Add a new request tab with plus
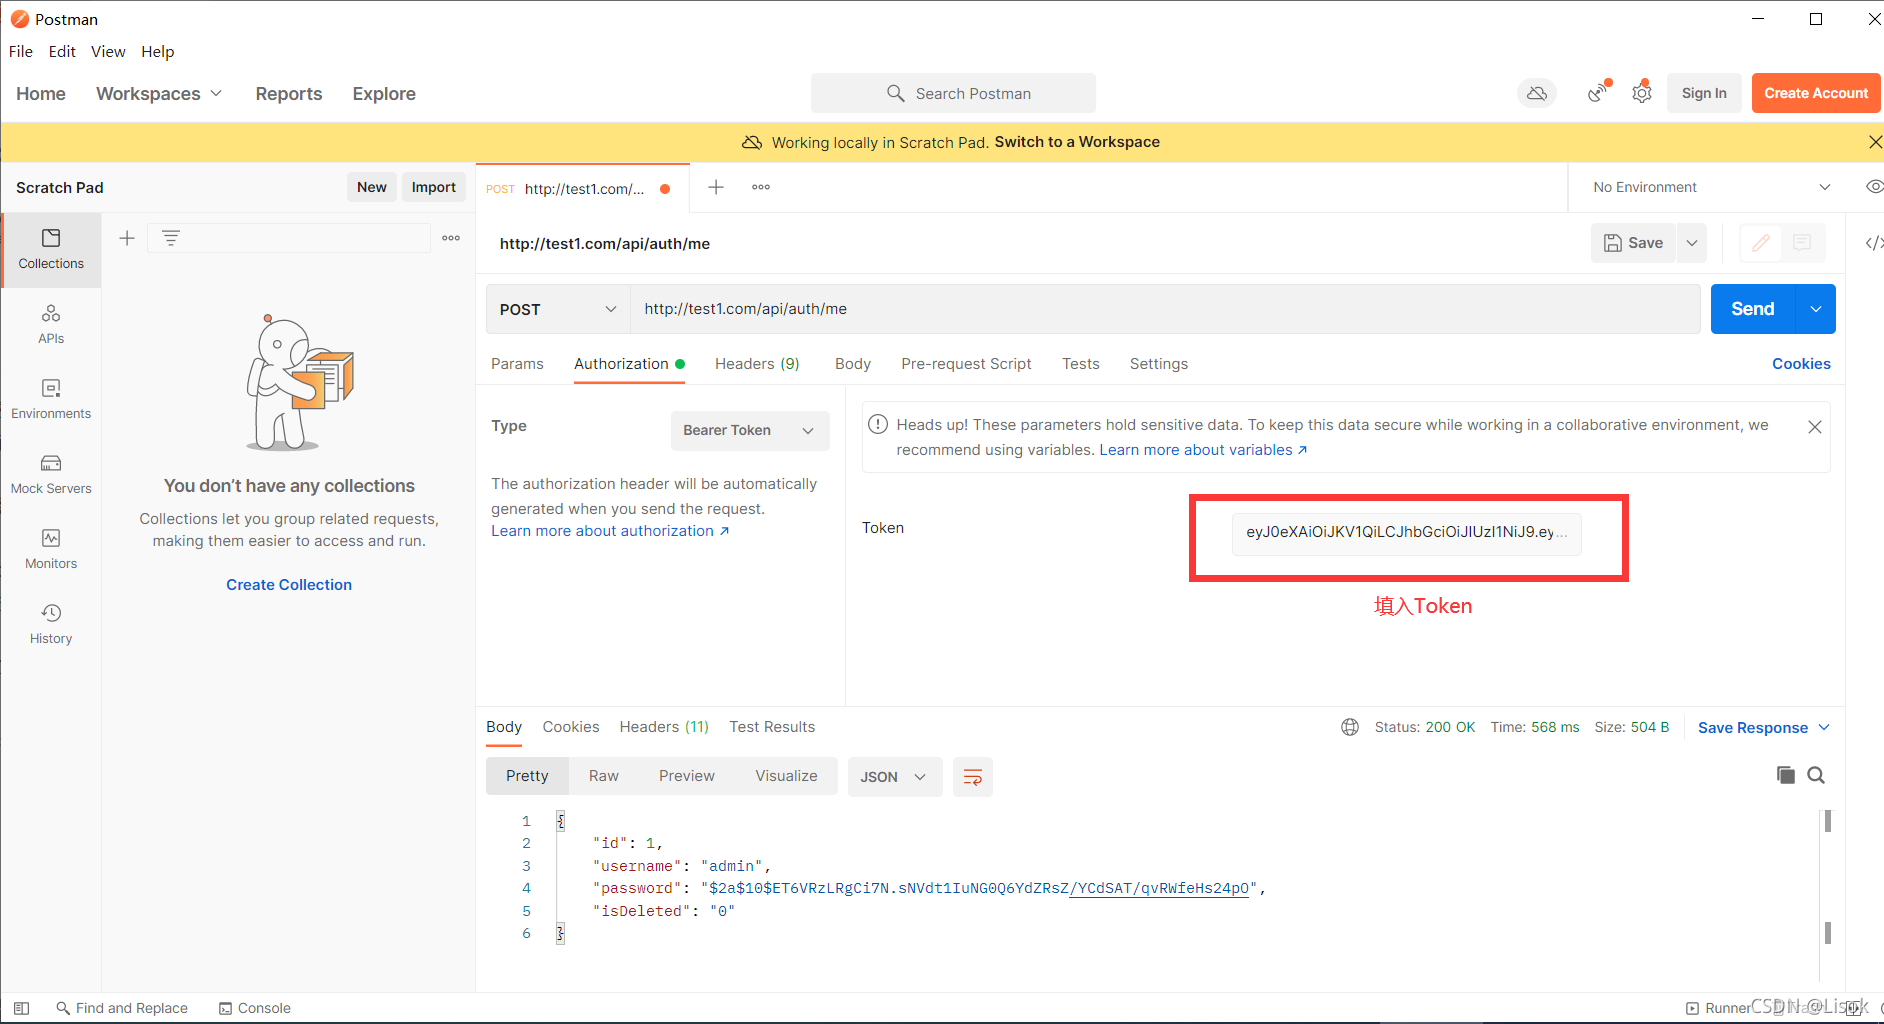Viewport: 1884px width, 1024px height. [x=716, y=187]
